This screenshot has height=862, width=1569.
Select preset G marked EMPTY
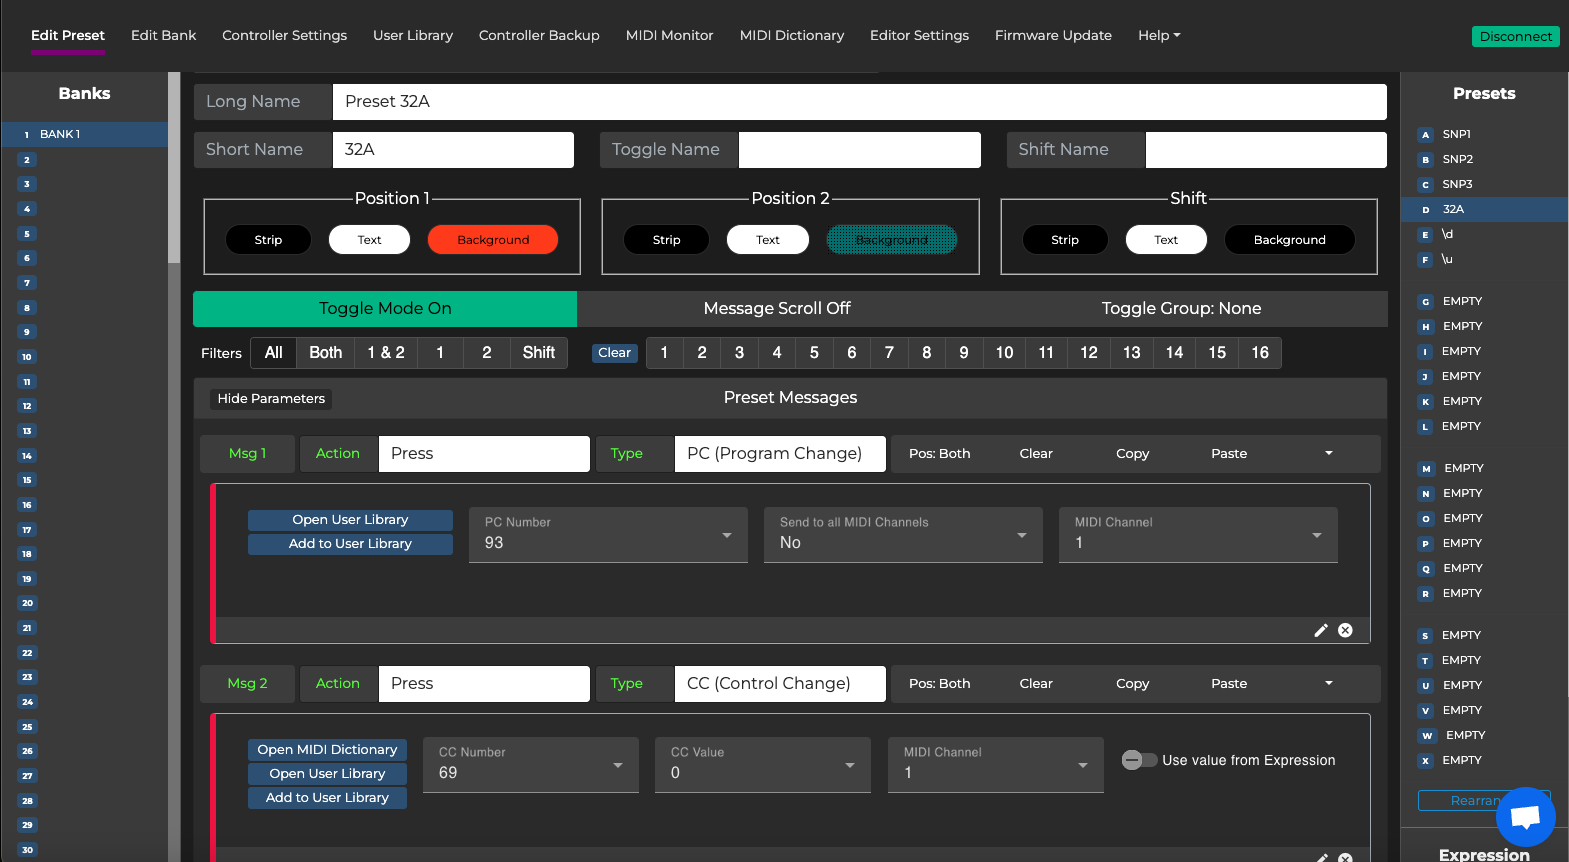point(1461,301)
